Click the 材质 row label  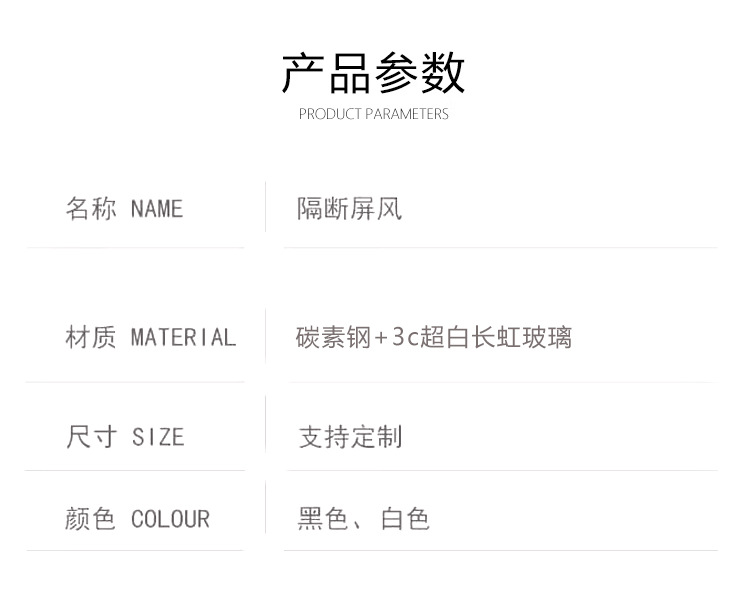[91, 338]
